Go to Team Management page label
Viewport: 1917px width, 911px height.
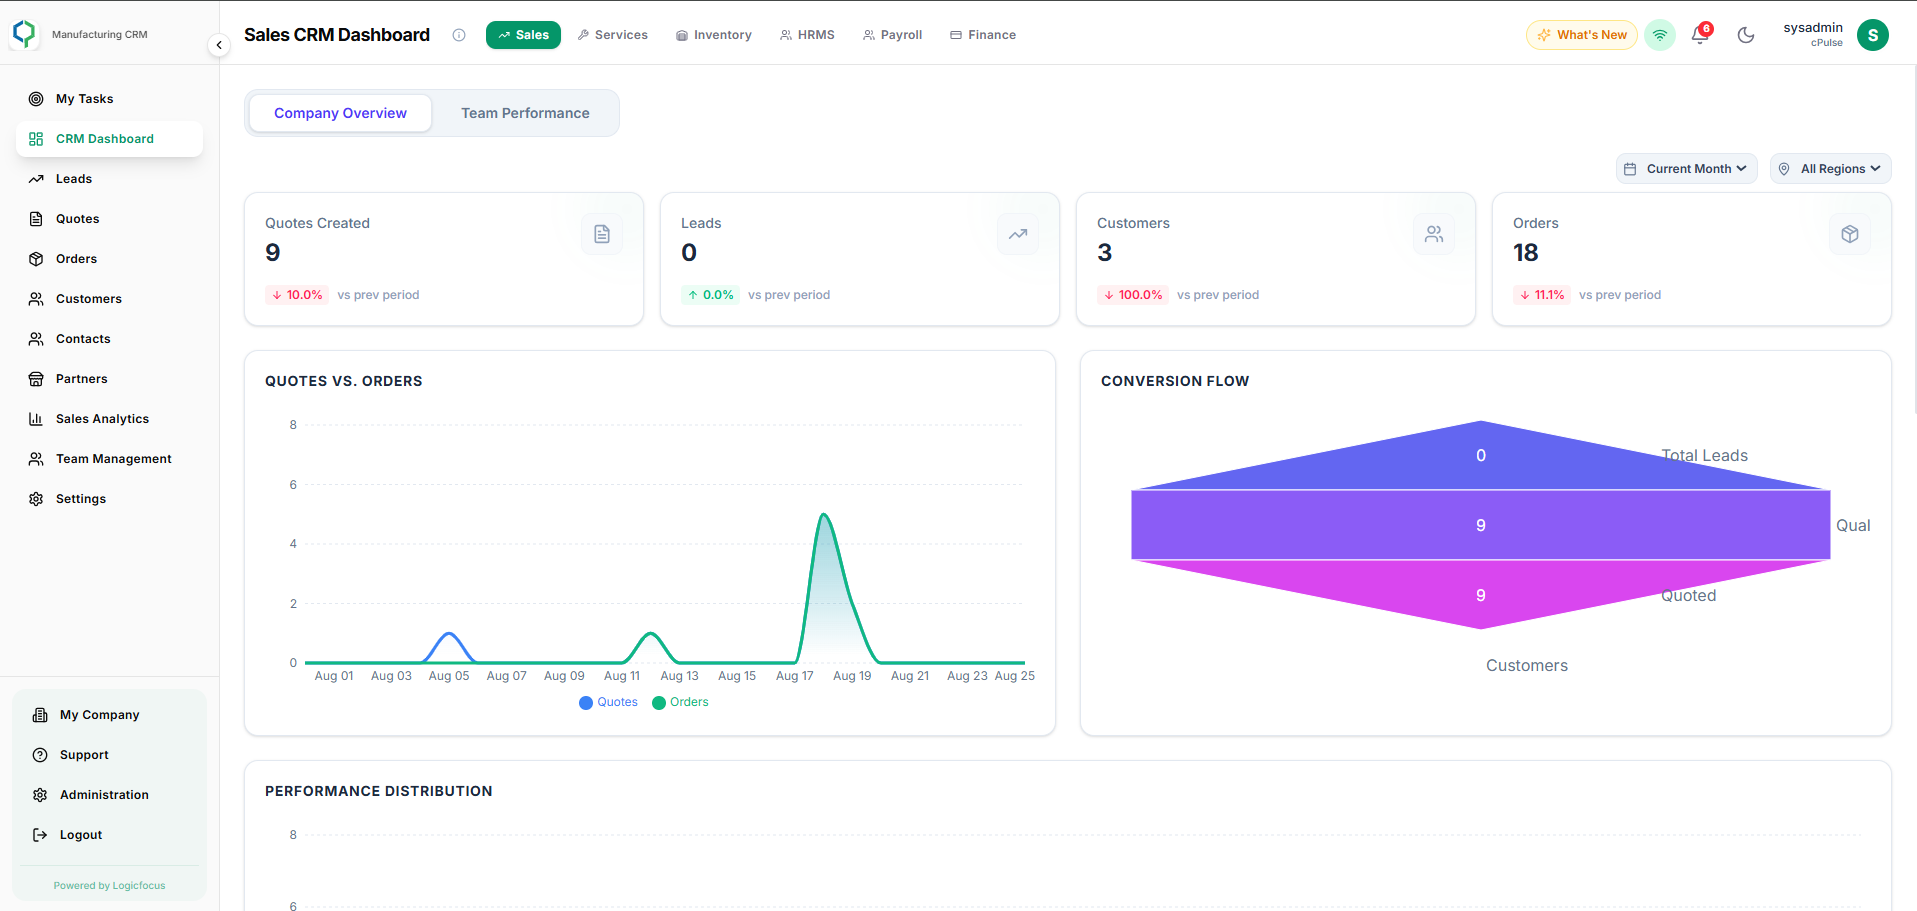tap(114, 459)
